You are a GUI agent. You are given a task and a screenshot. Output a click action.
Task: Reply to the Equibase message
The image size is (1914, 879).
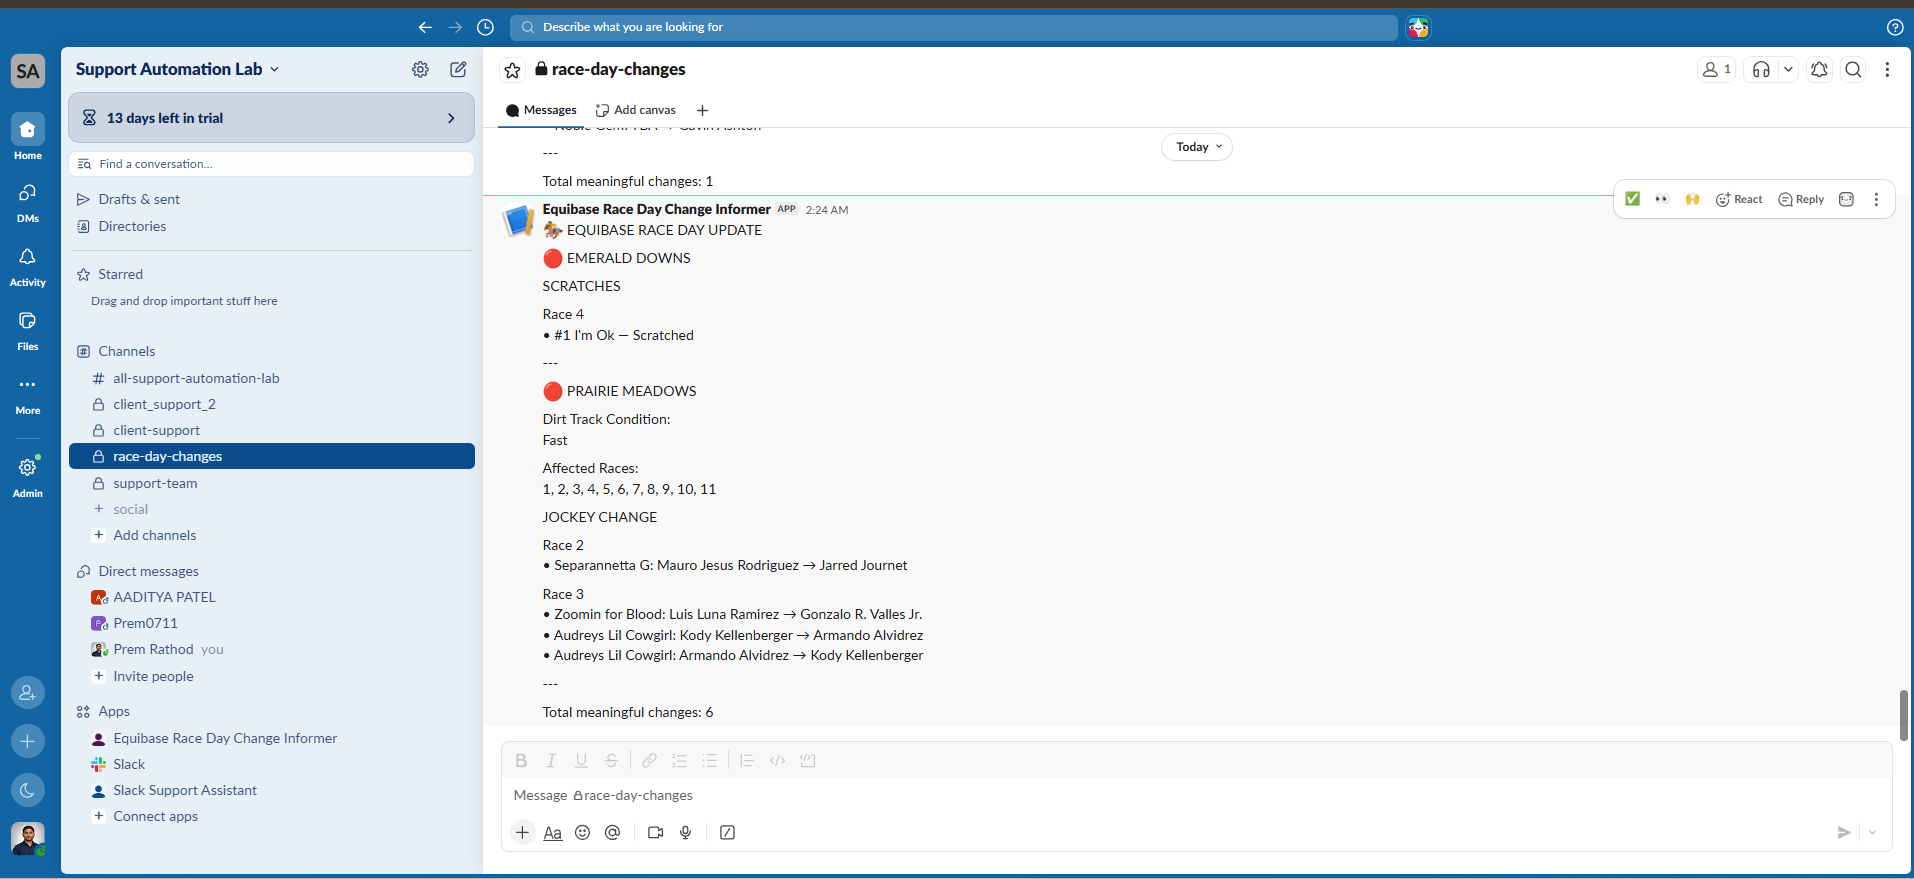click(1801, 199)
